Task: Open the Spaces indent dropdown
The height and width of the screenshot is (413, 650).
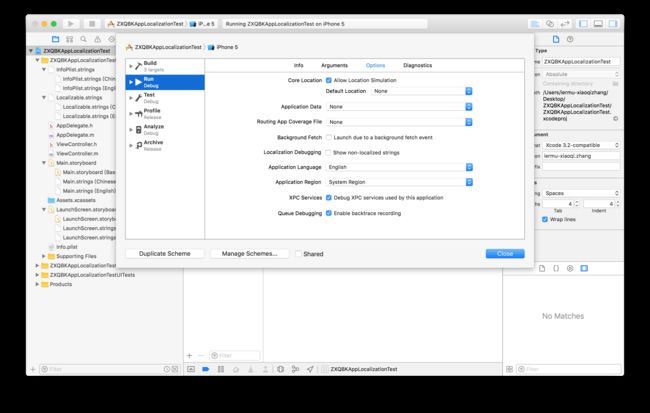Action: coord(581,193)
